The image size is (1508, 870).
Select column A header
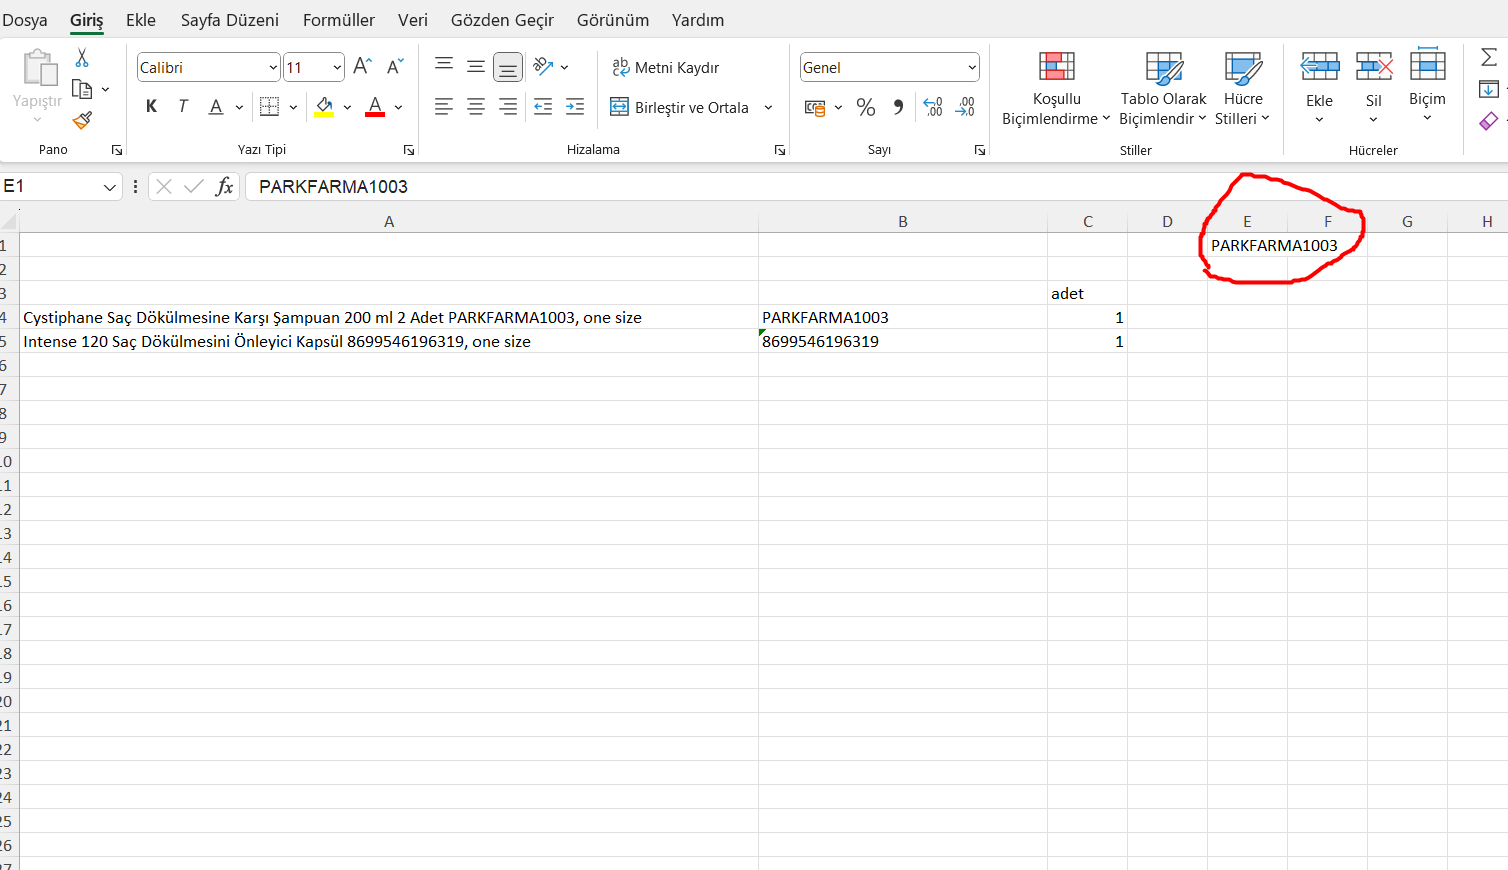(389, 221)
